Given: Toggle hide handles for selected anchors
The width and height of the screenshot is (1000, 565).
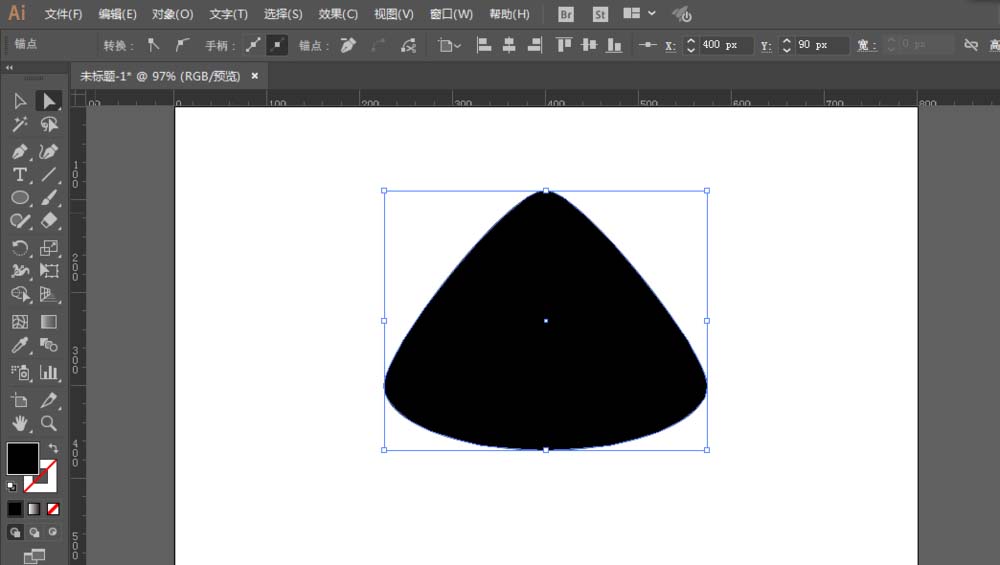Looking at the screenshot, I should click(x=277, y=45).
